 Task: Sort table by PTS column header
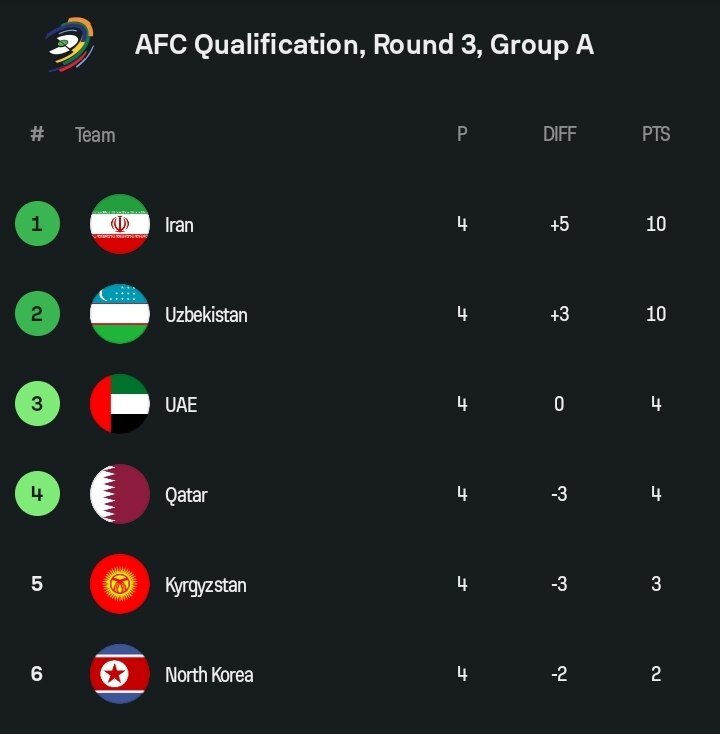pos(656,135)
